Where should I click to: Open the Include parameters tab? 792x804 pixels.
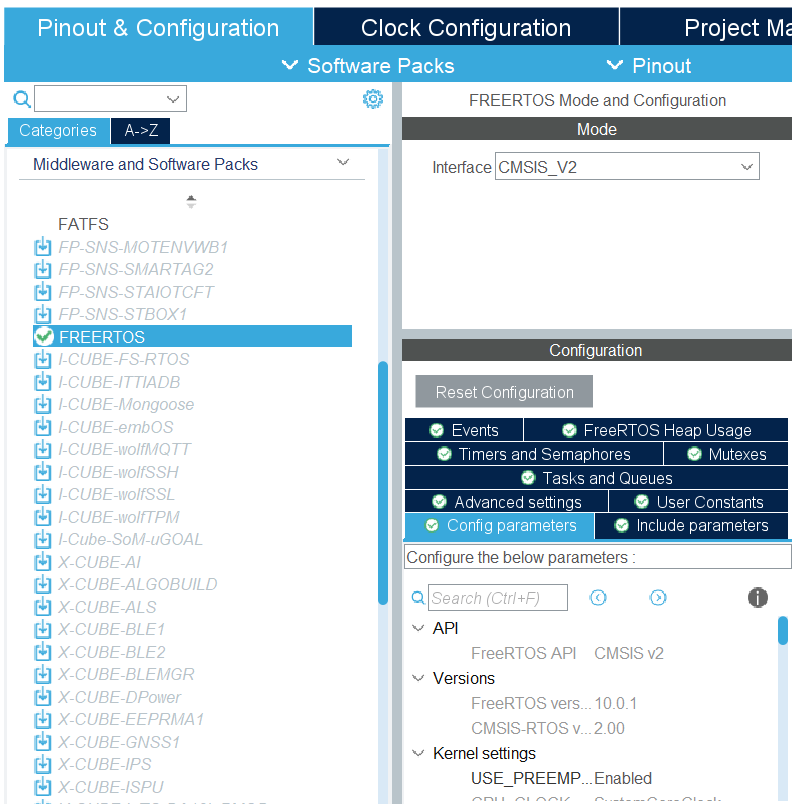coord(692,526)
